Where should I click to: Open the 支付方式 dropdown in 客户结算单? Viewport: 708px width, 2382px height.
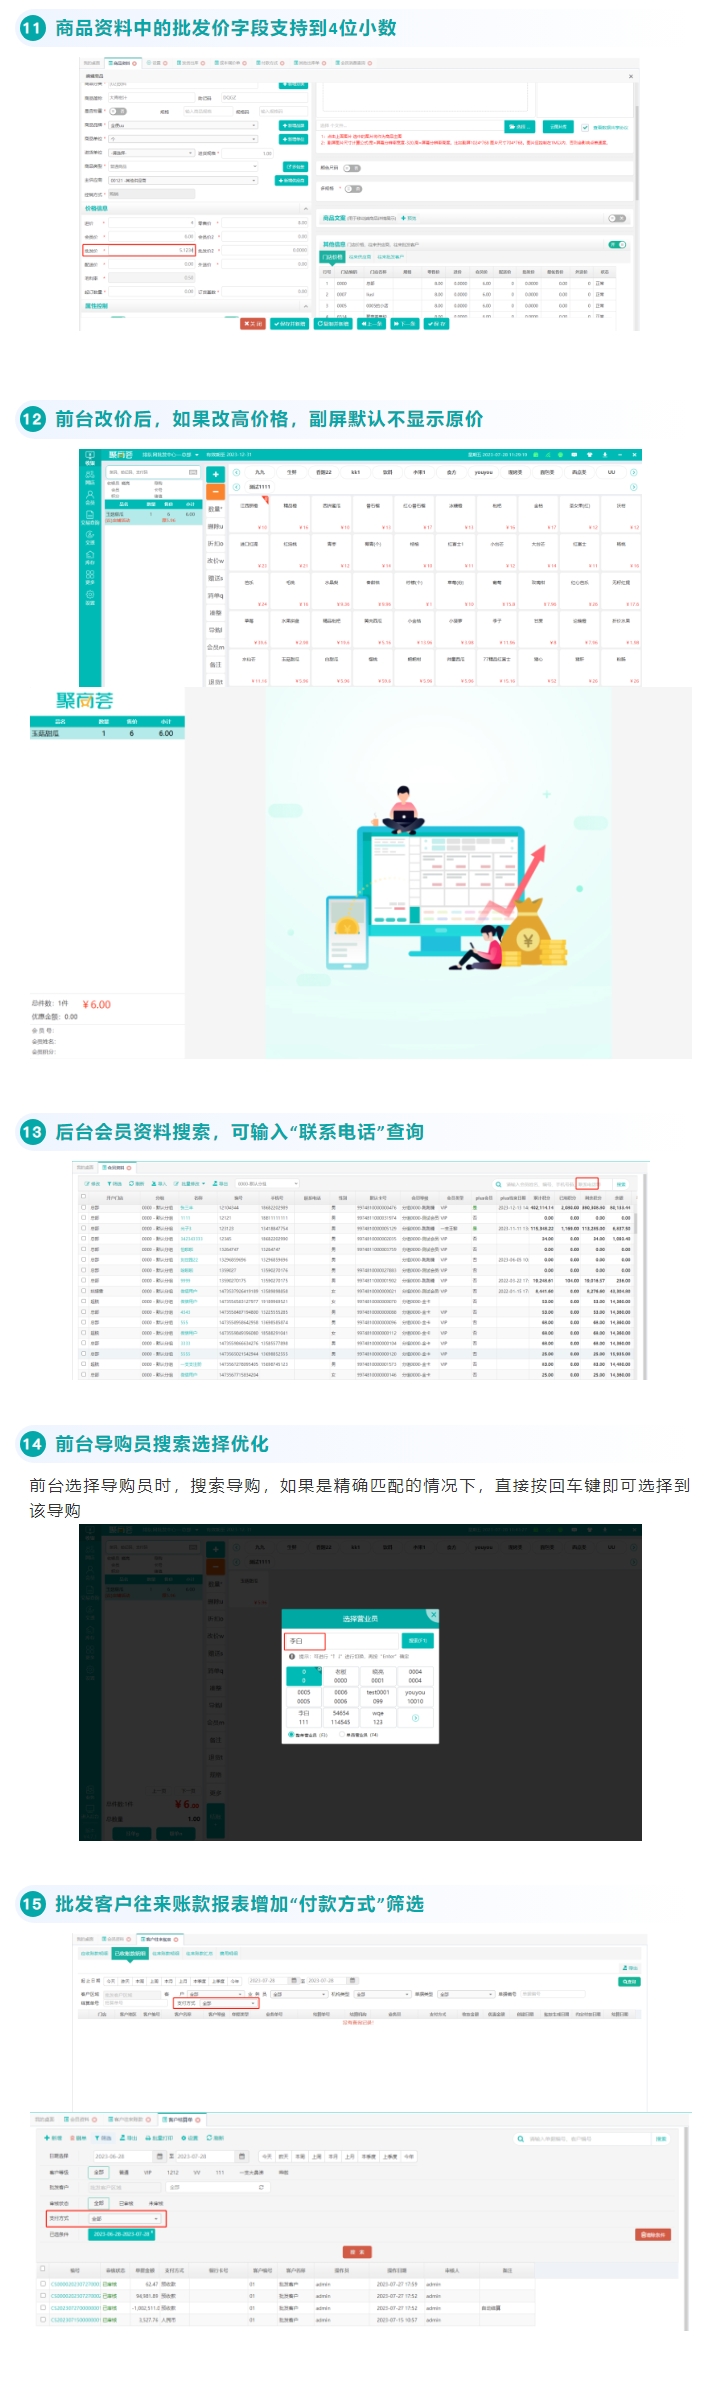(x=125, y=2217)
